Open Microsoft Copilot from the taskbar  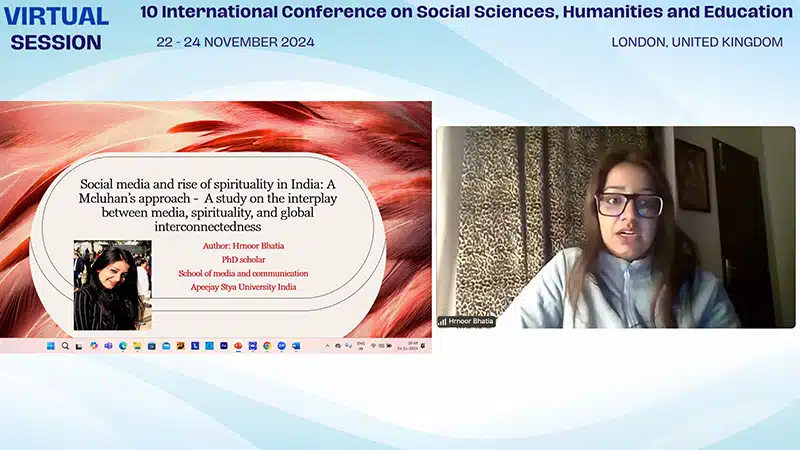pos(94,345)
